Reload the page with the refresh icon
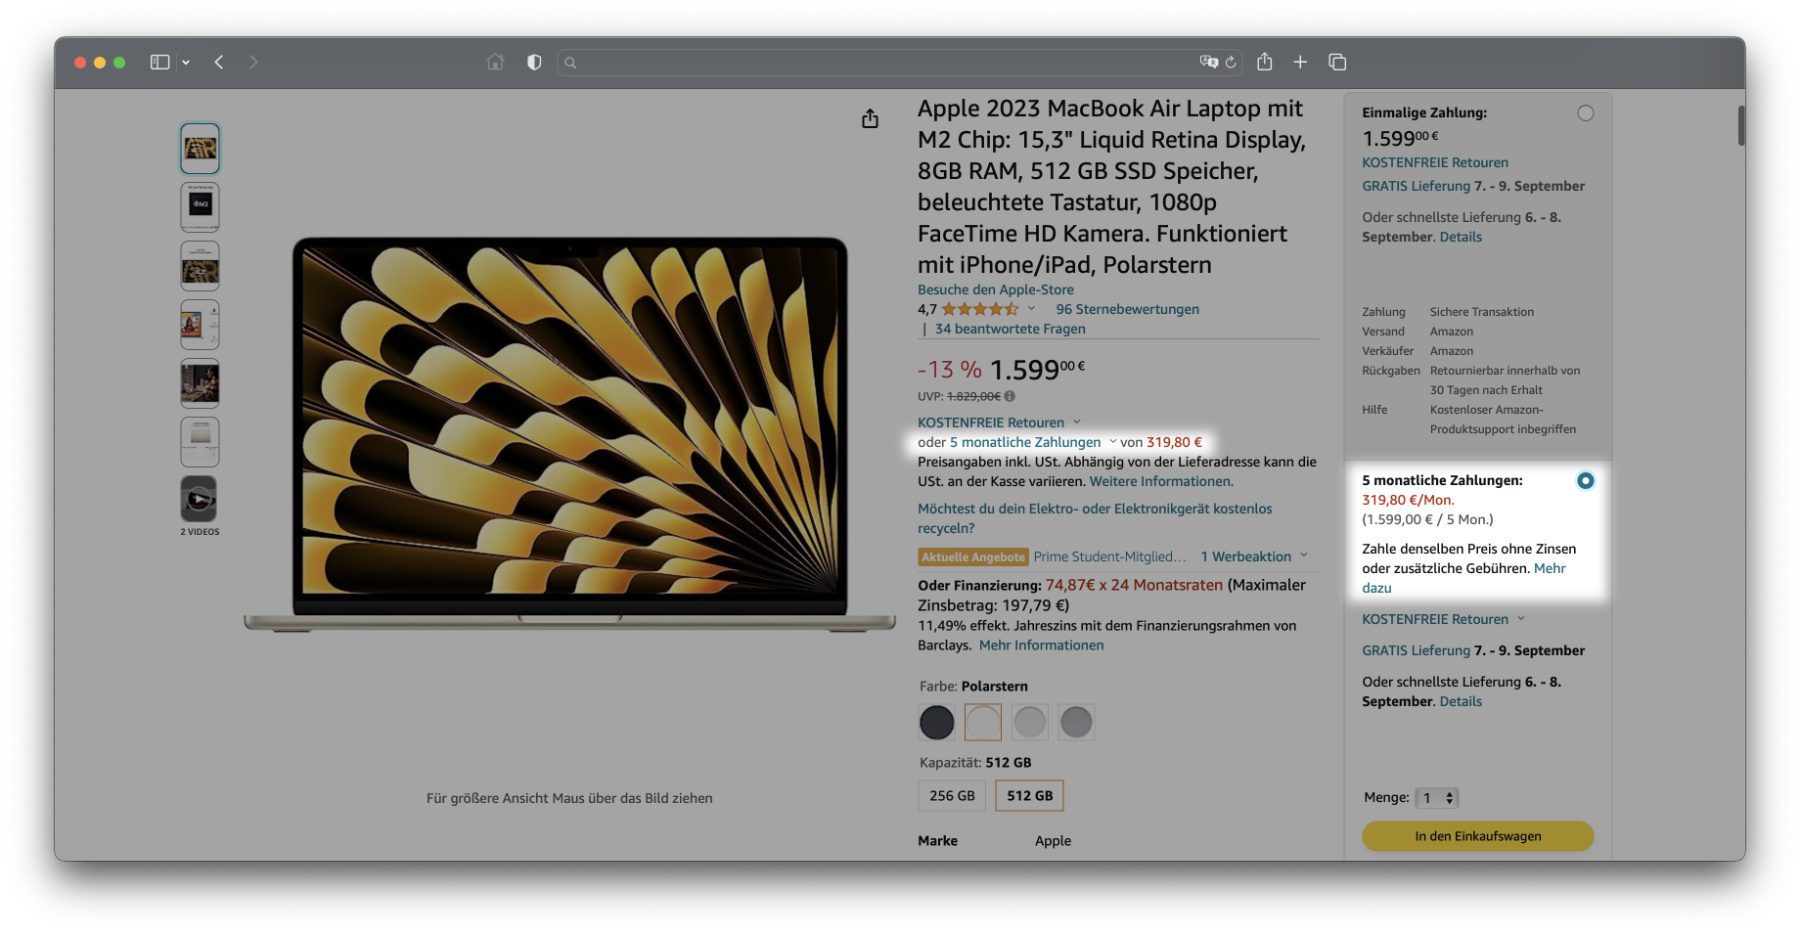This screenshot has height=933, width=1800. coord(1231,62)
